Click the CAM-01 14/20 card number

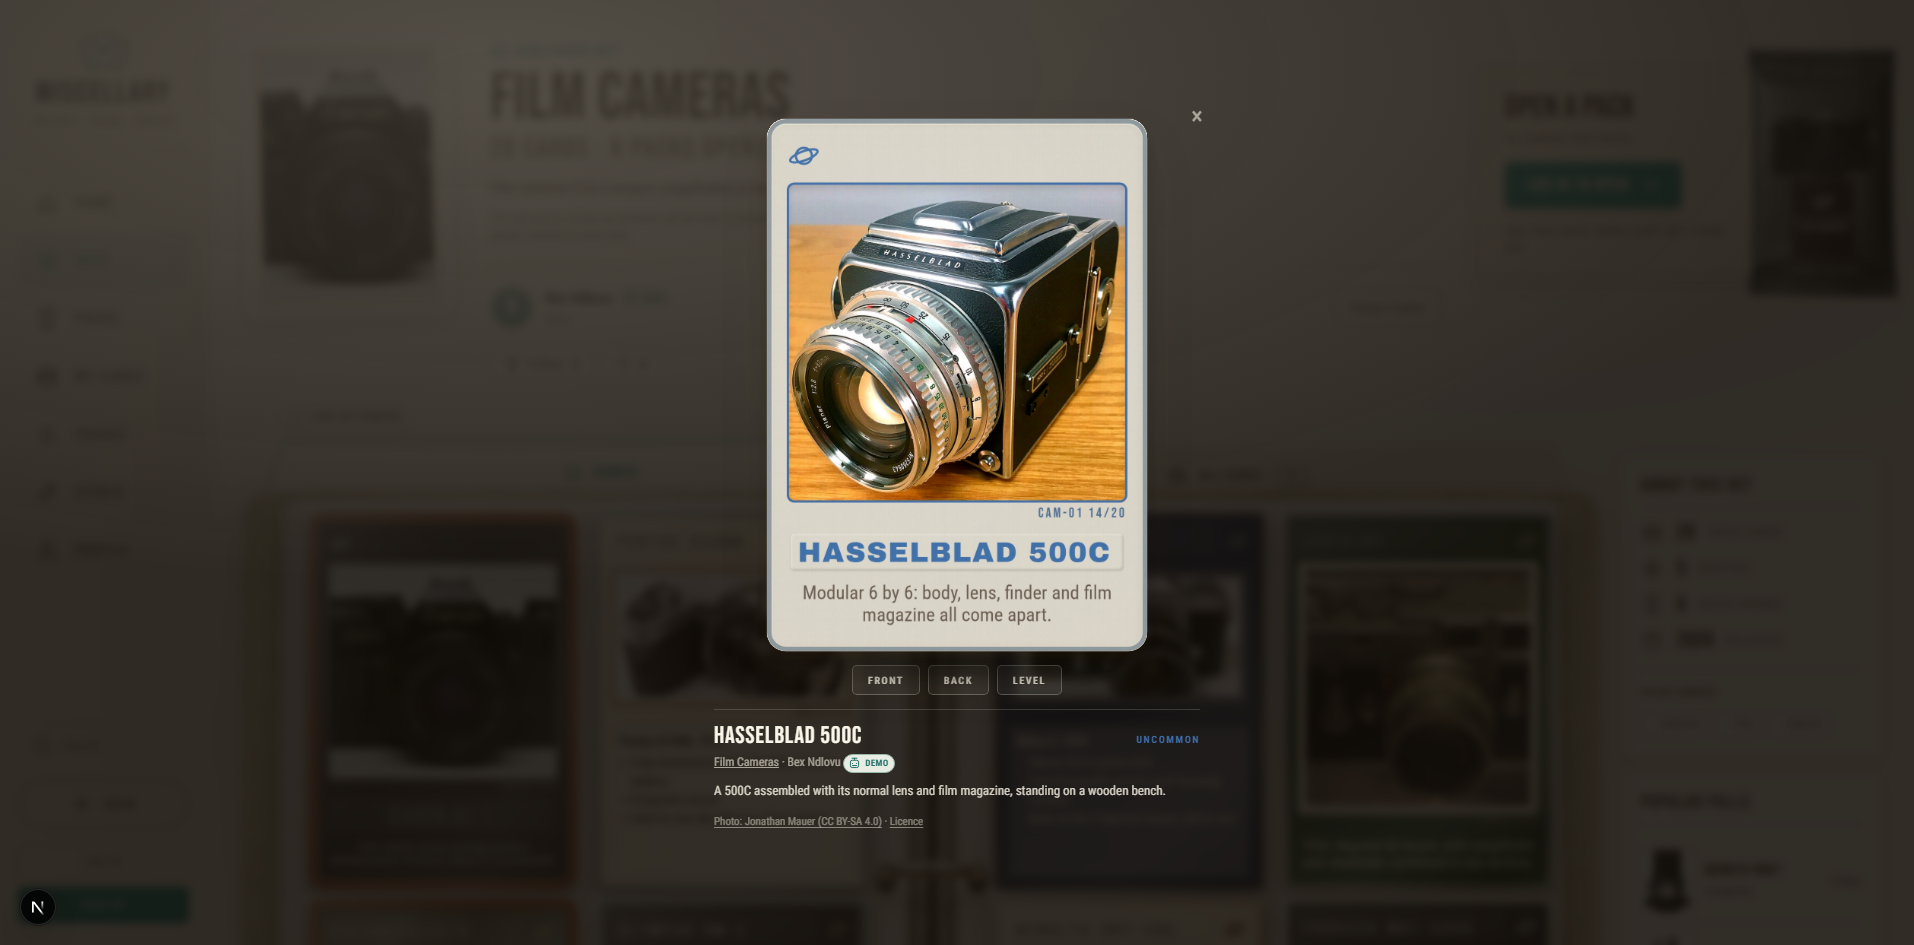1081,513
